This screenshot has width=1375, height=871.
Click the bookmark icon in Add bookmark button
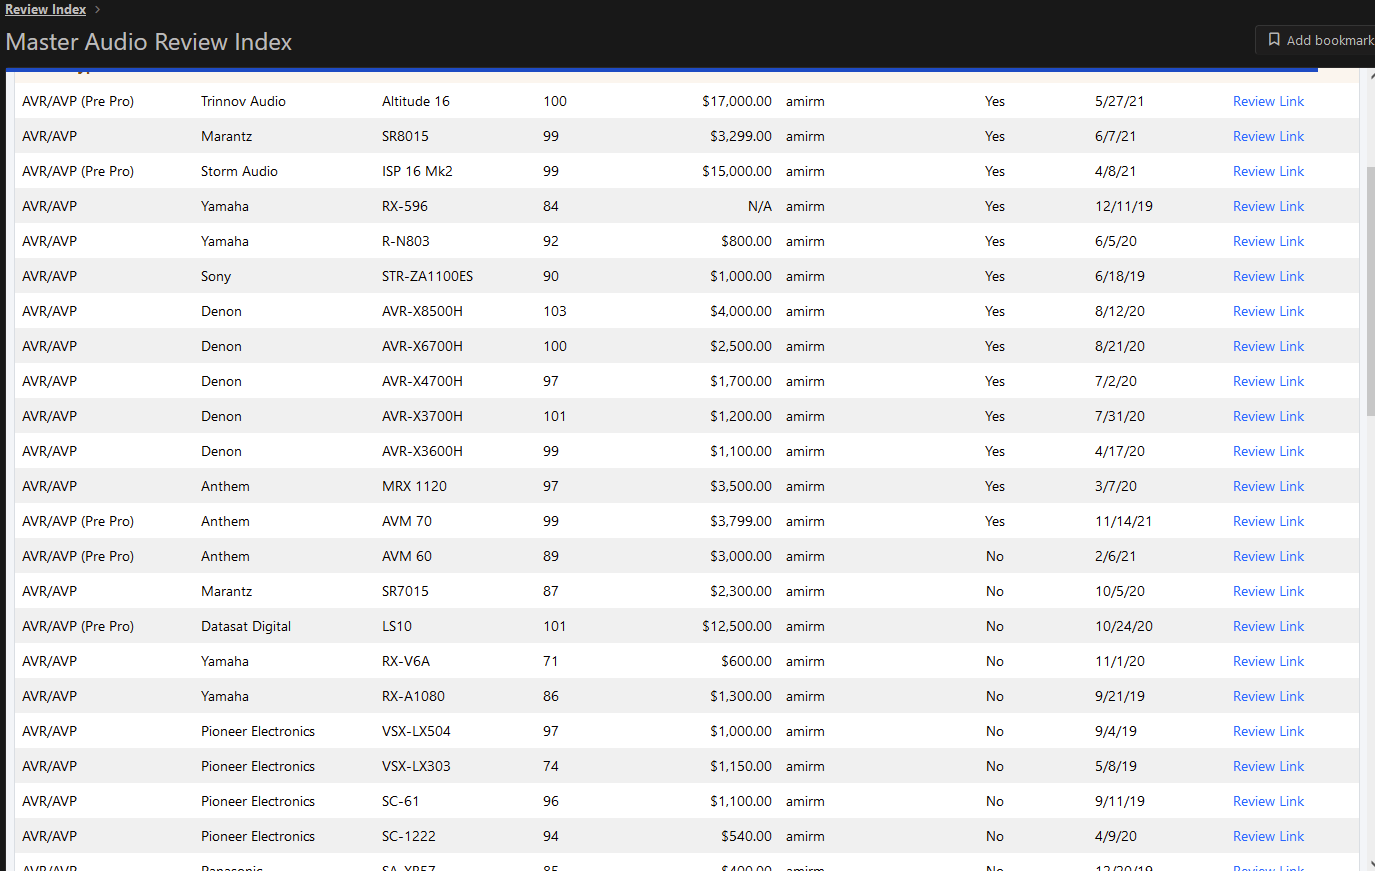(x=1274, y=40)
